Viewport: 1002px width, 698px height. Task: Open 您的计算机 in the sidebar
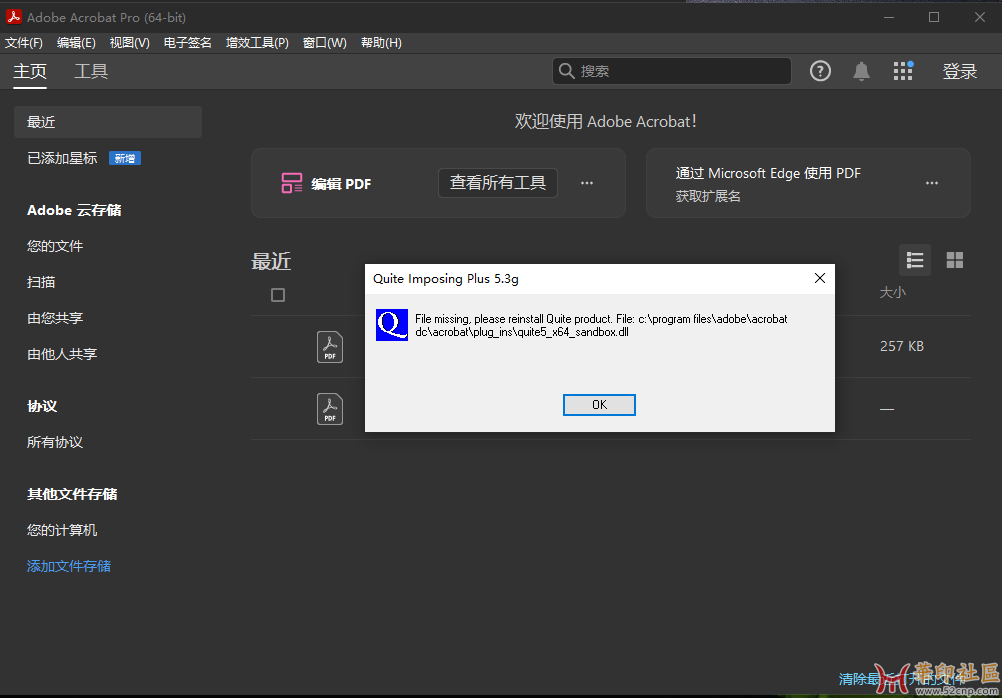tap(62, 530)
